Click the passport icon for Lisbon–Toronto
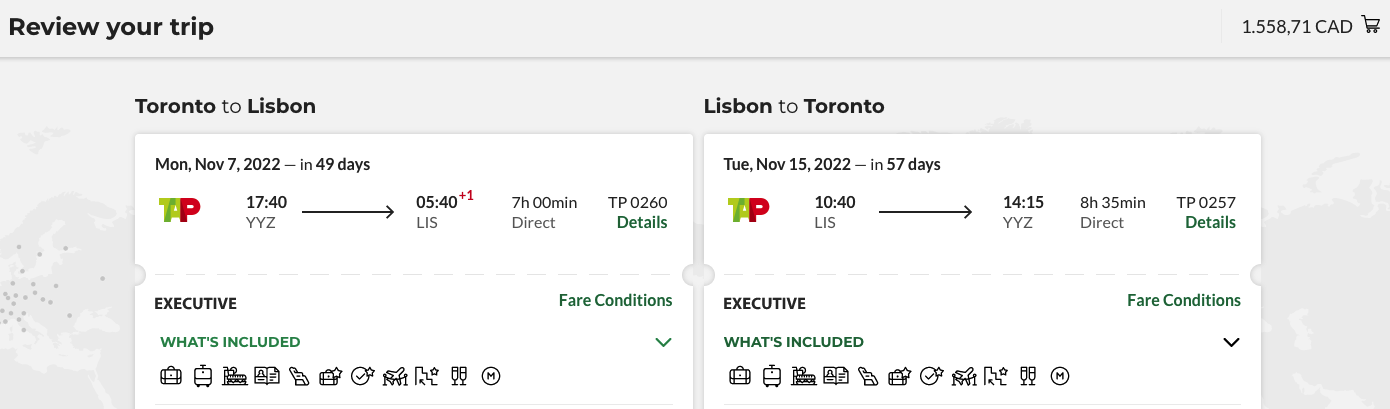 click(x=835, y=377)
